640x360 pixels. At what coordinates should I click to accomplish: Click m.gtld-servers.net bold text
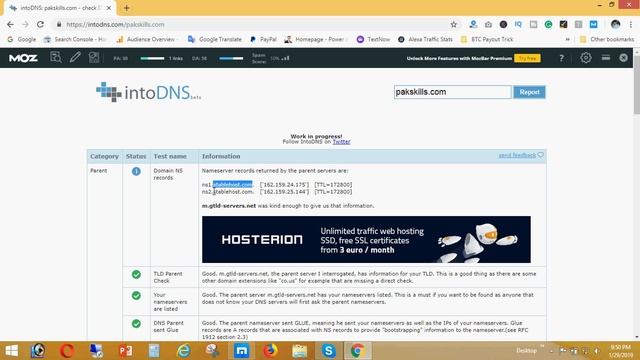pyautogui.click(x=229, y=206)
